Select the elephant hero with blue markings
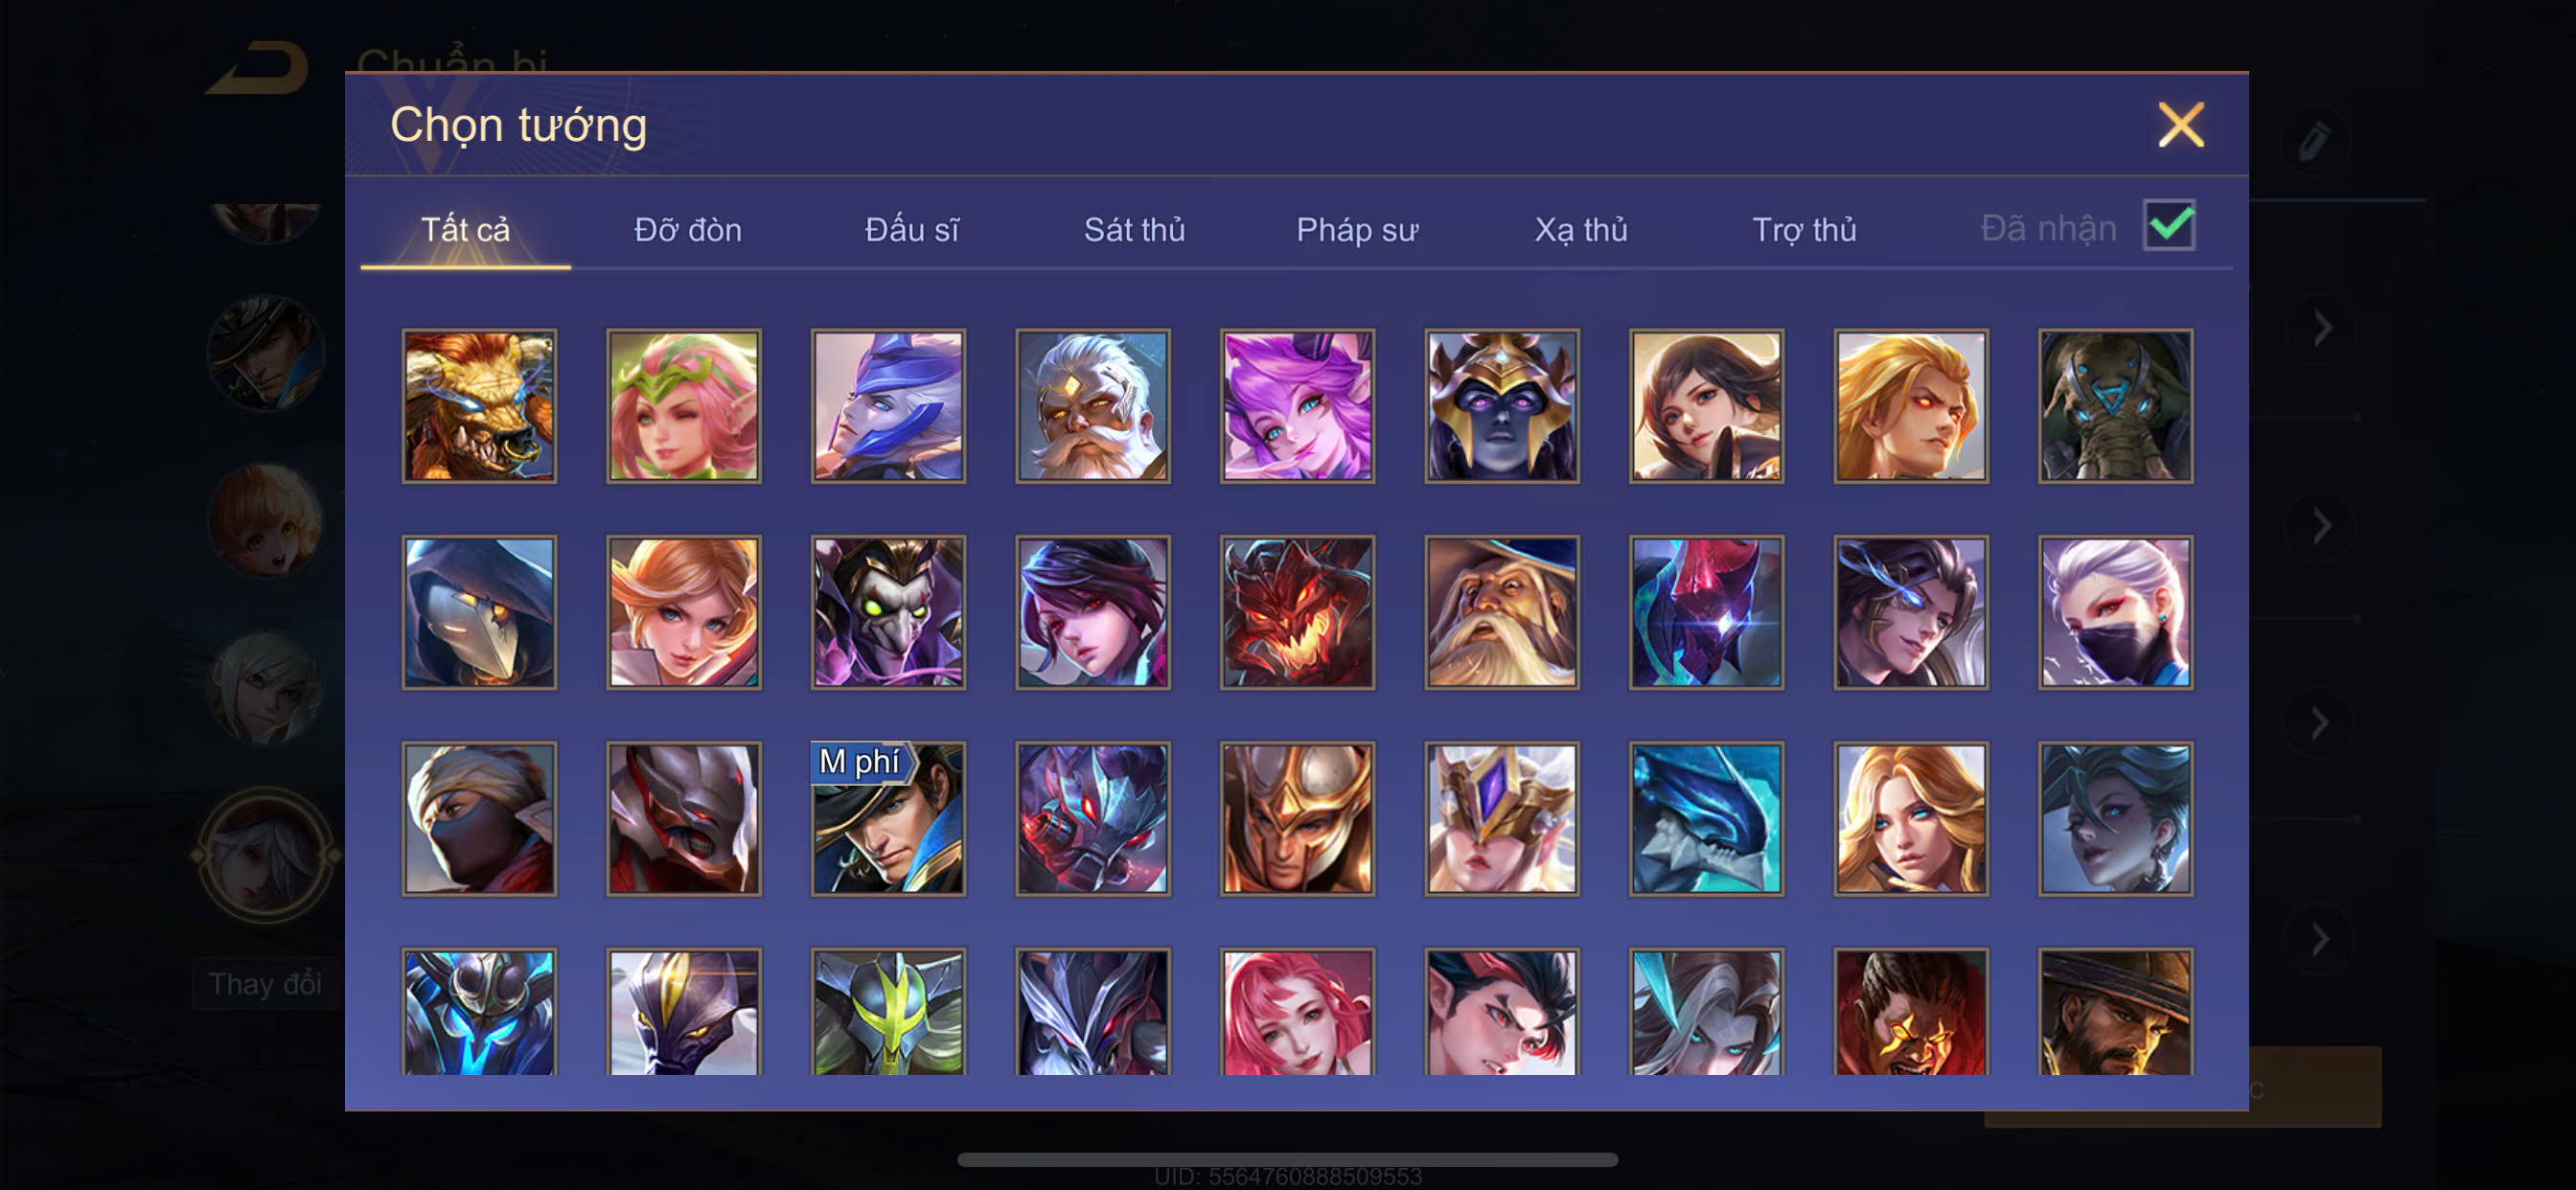The height and width of the screenshot is (1190, 2576). [x=2116, y=406]
